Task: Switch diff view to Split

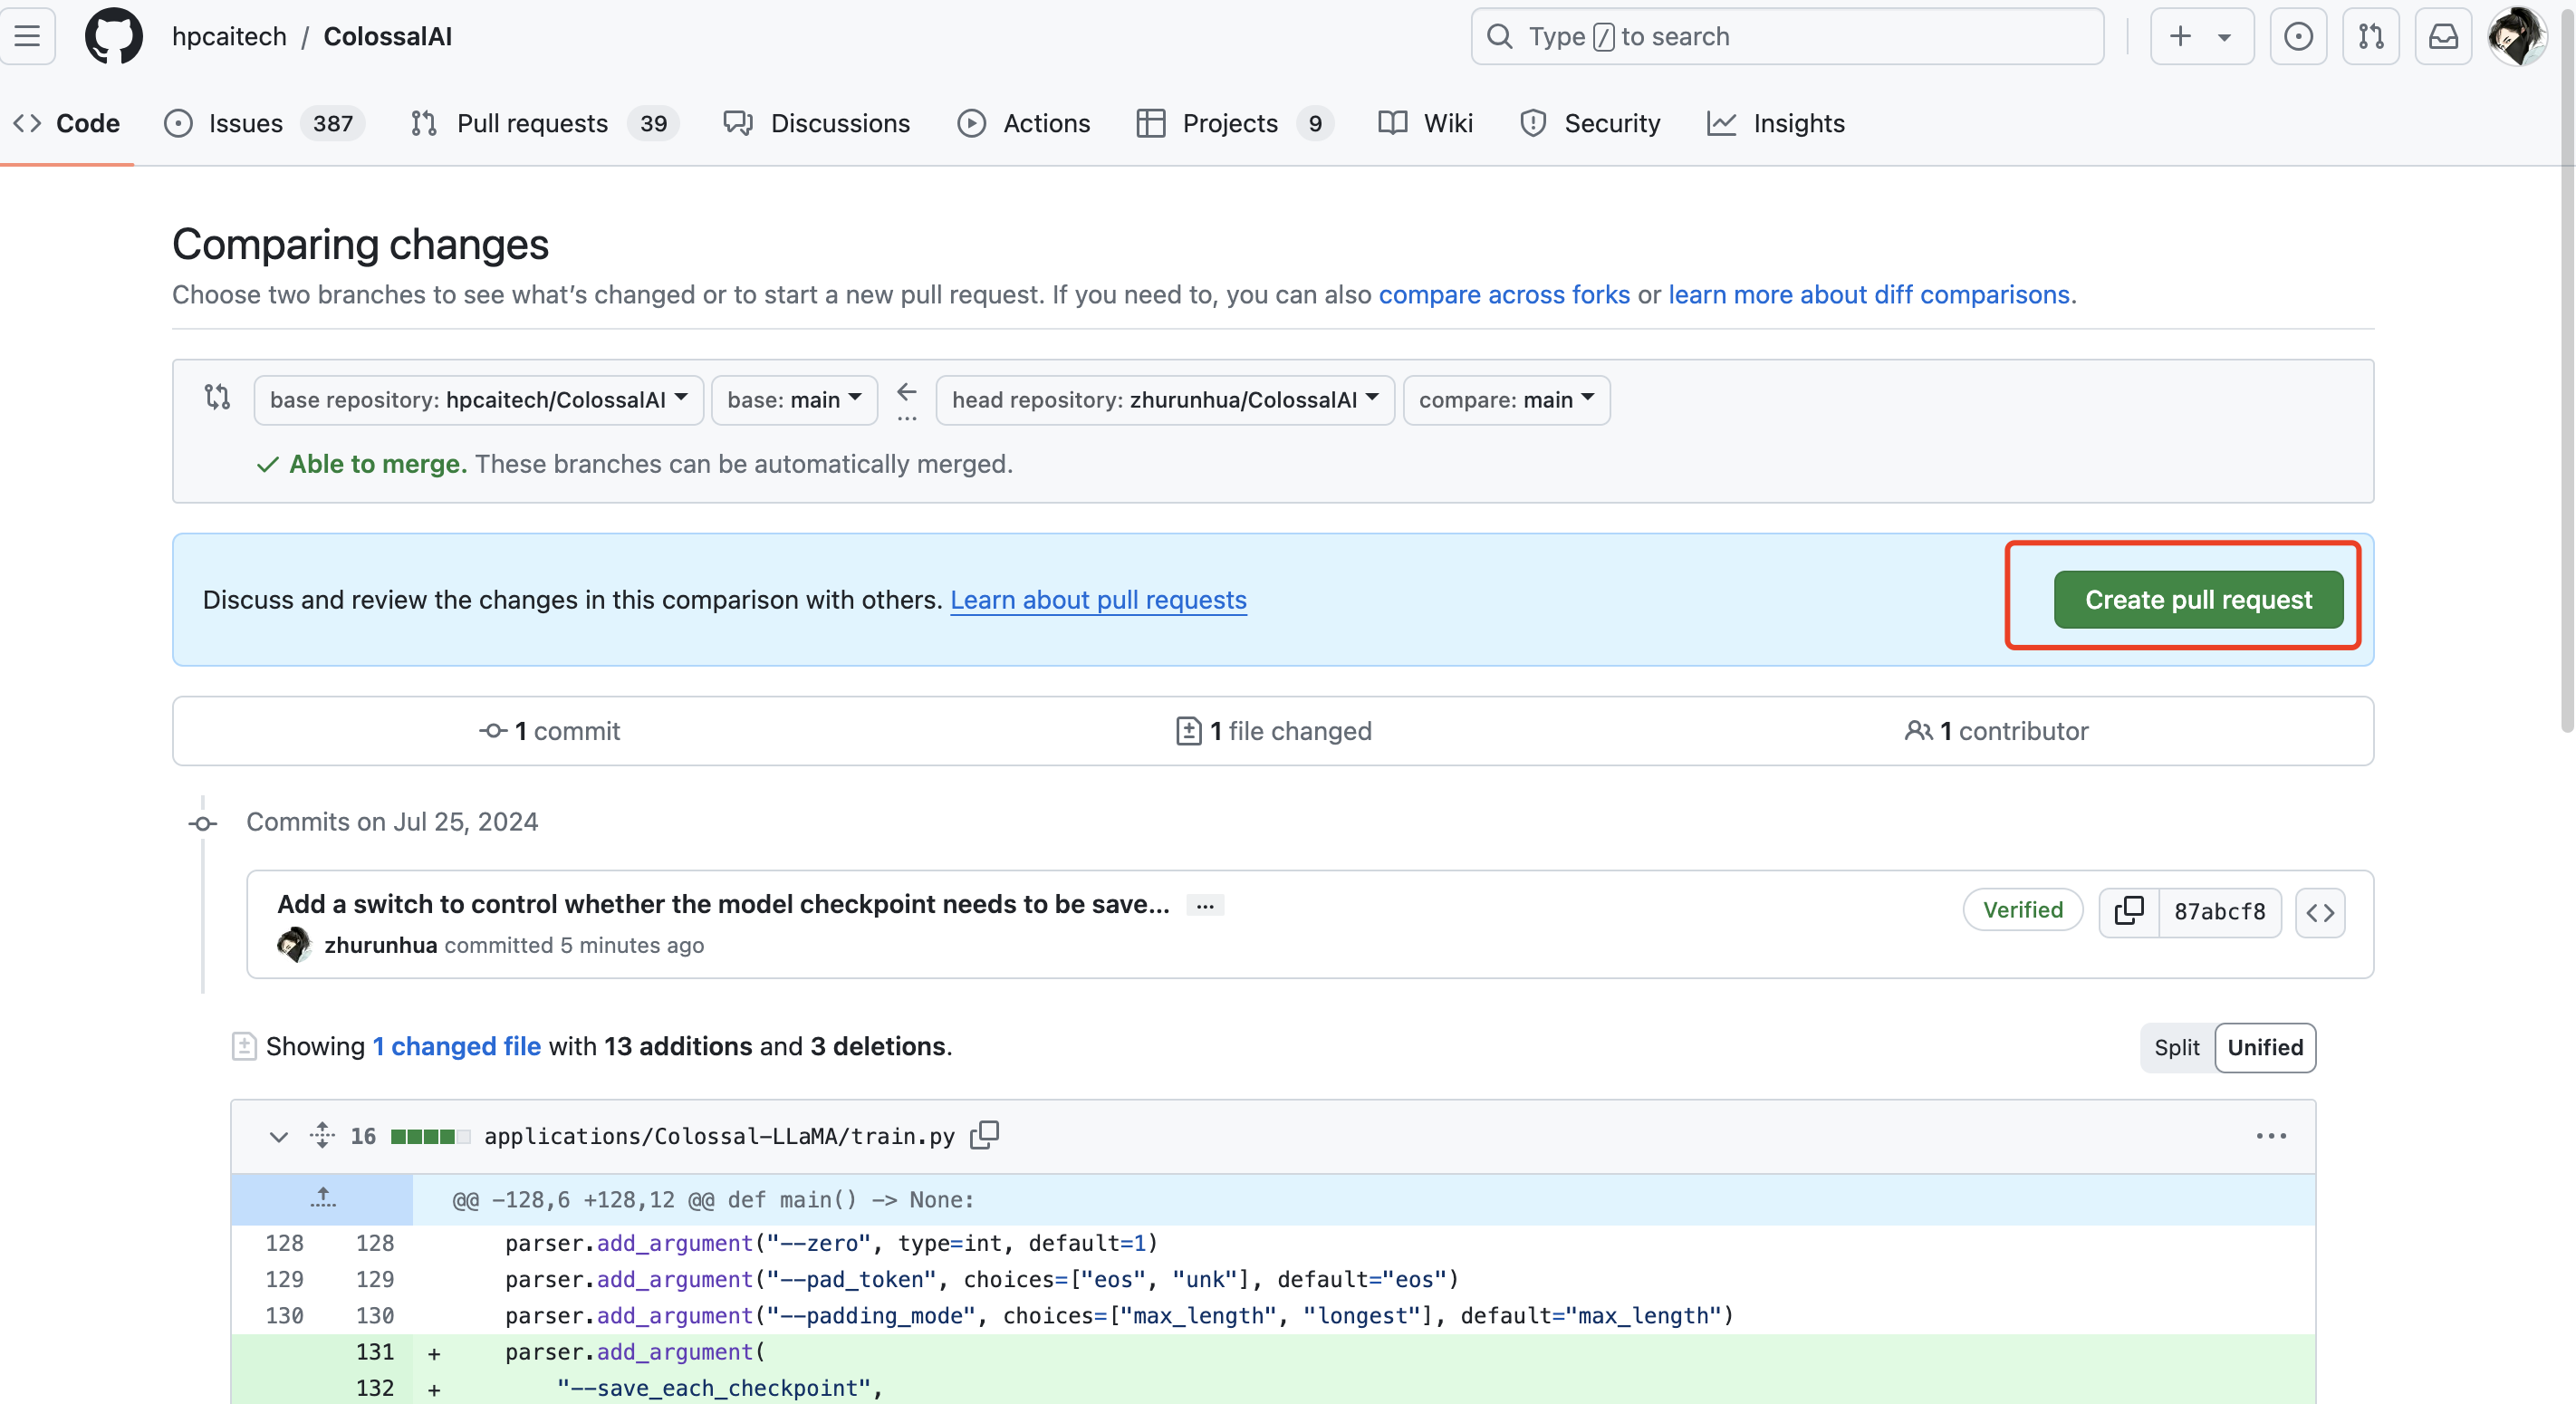Action: pos(2176,1047)
